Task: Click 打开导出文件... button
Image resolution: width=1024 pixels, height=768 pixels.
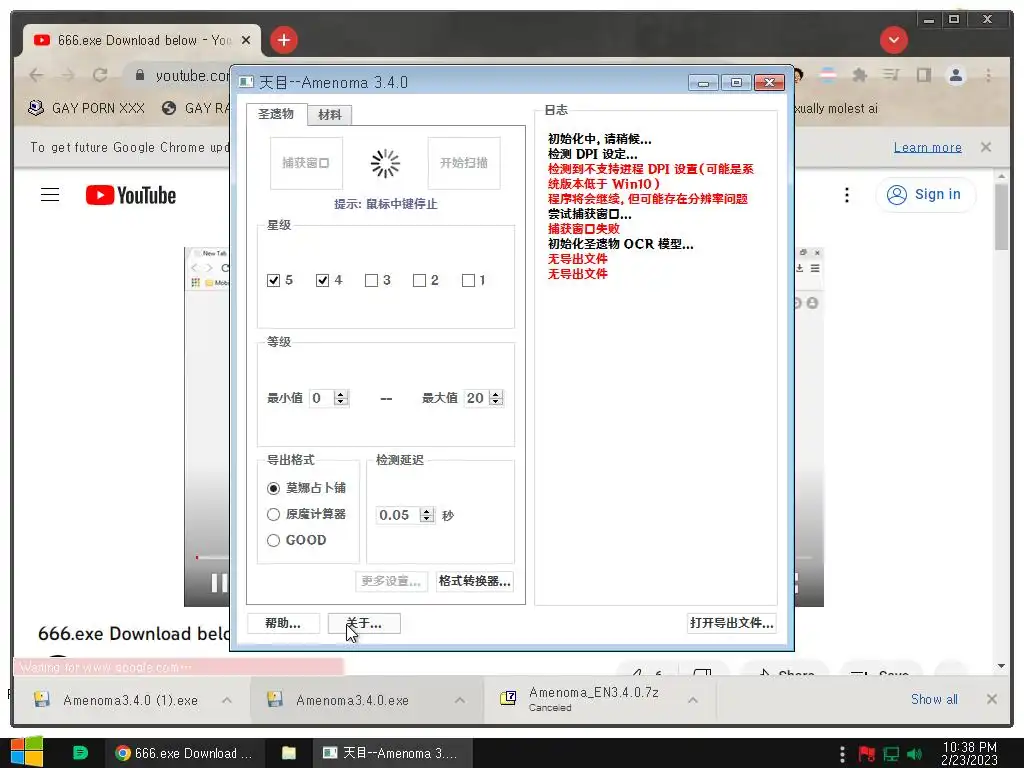Action: pos(732,623)
